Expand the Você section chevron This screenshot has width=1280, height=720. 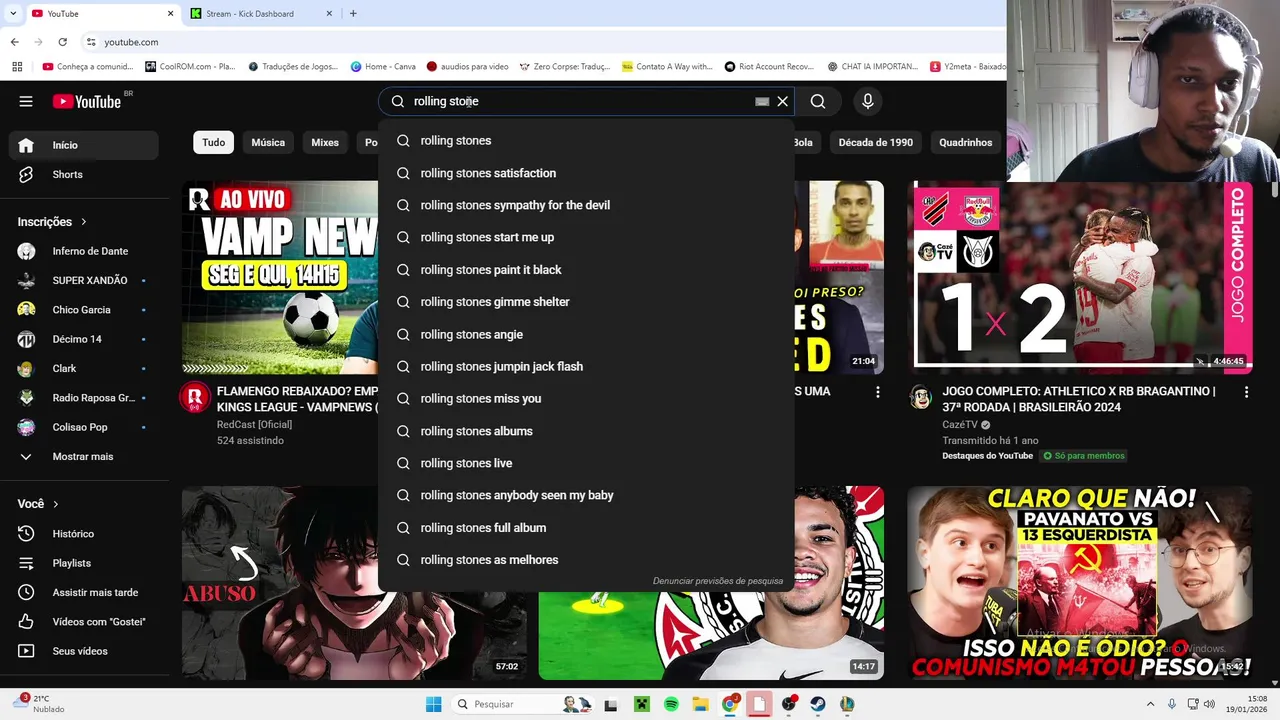[x=56, y=504]
